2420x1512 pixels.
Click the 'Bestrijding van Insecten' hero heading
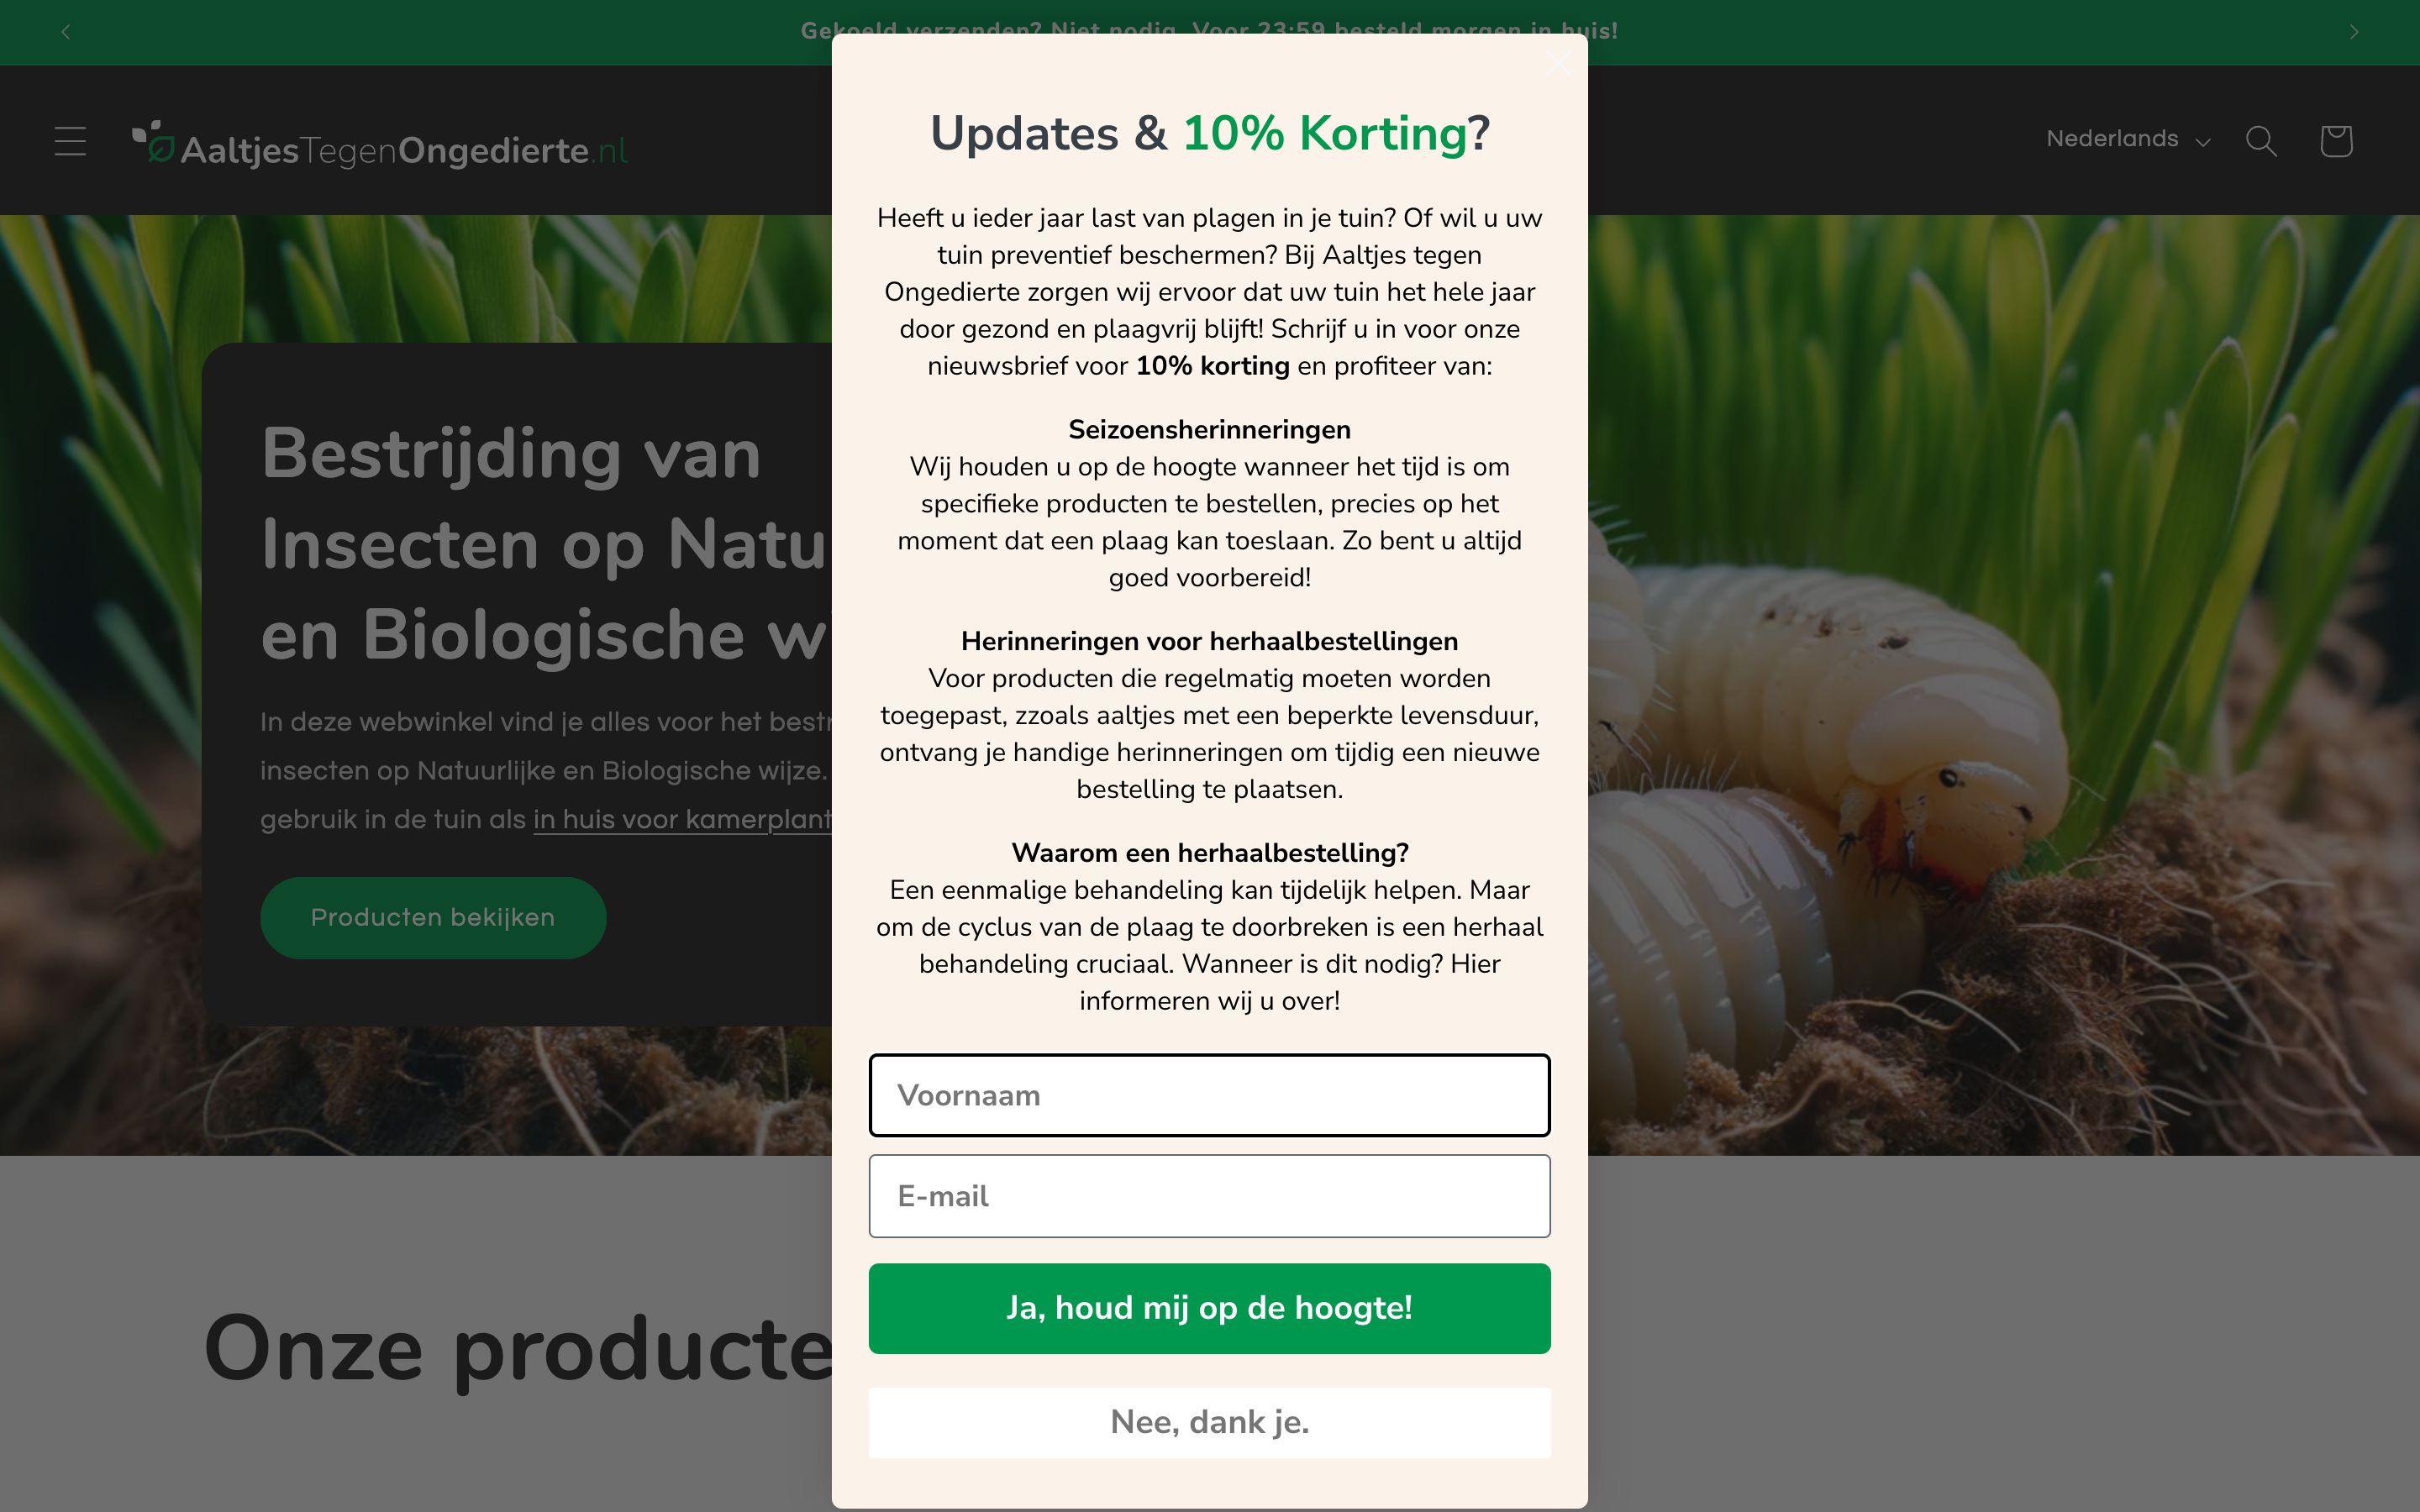point(545,544)
